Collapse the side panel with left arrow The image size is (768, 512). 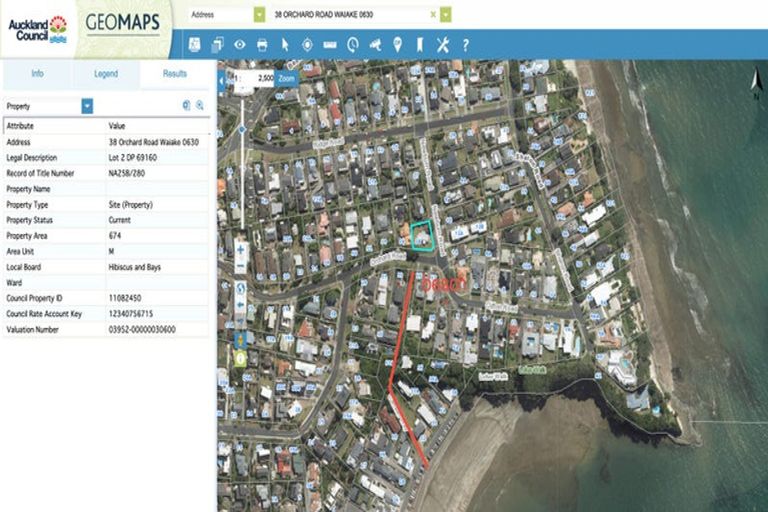pyautogui.click(x=221, y=81)
